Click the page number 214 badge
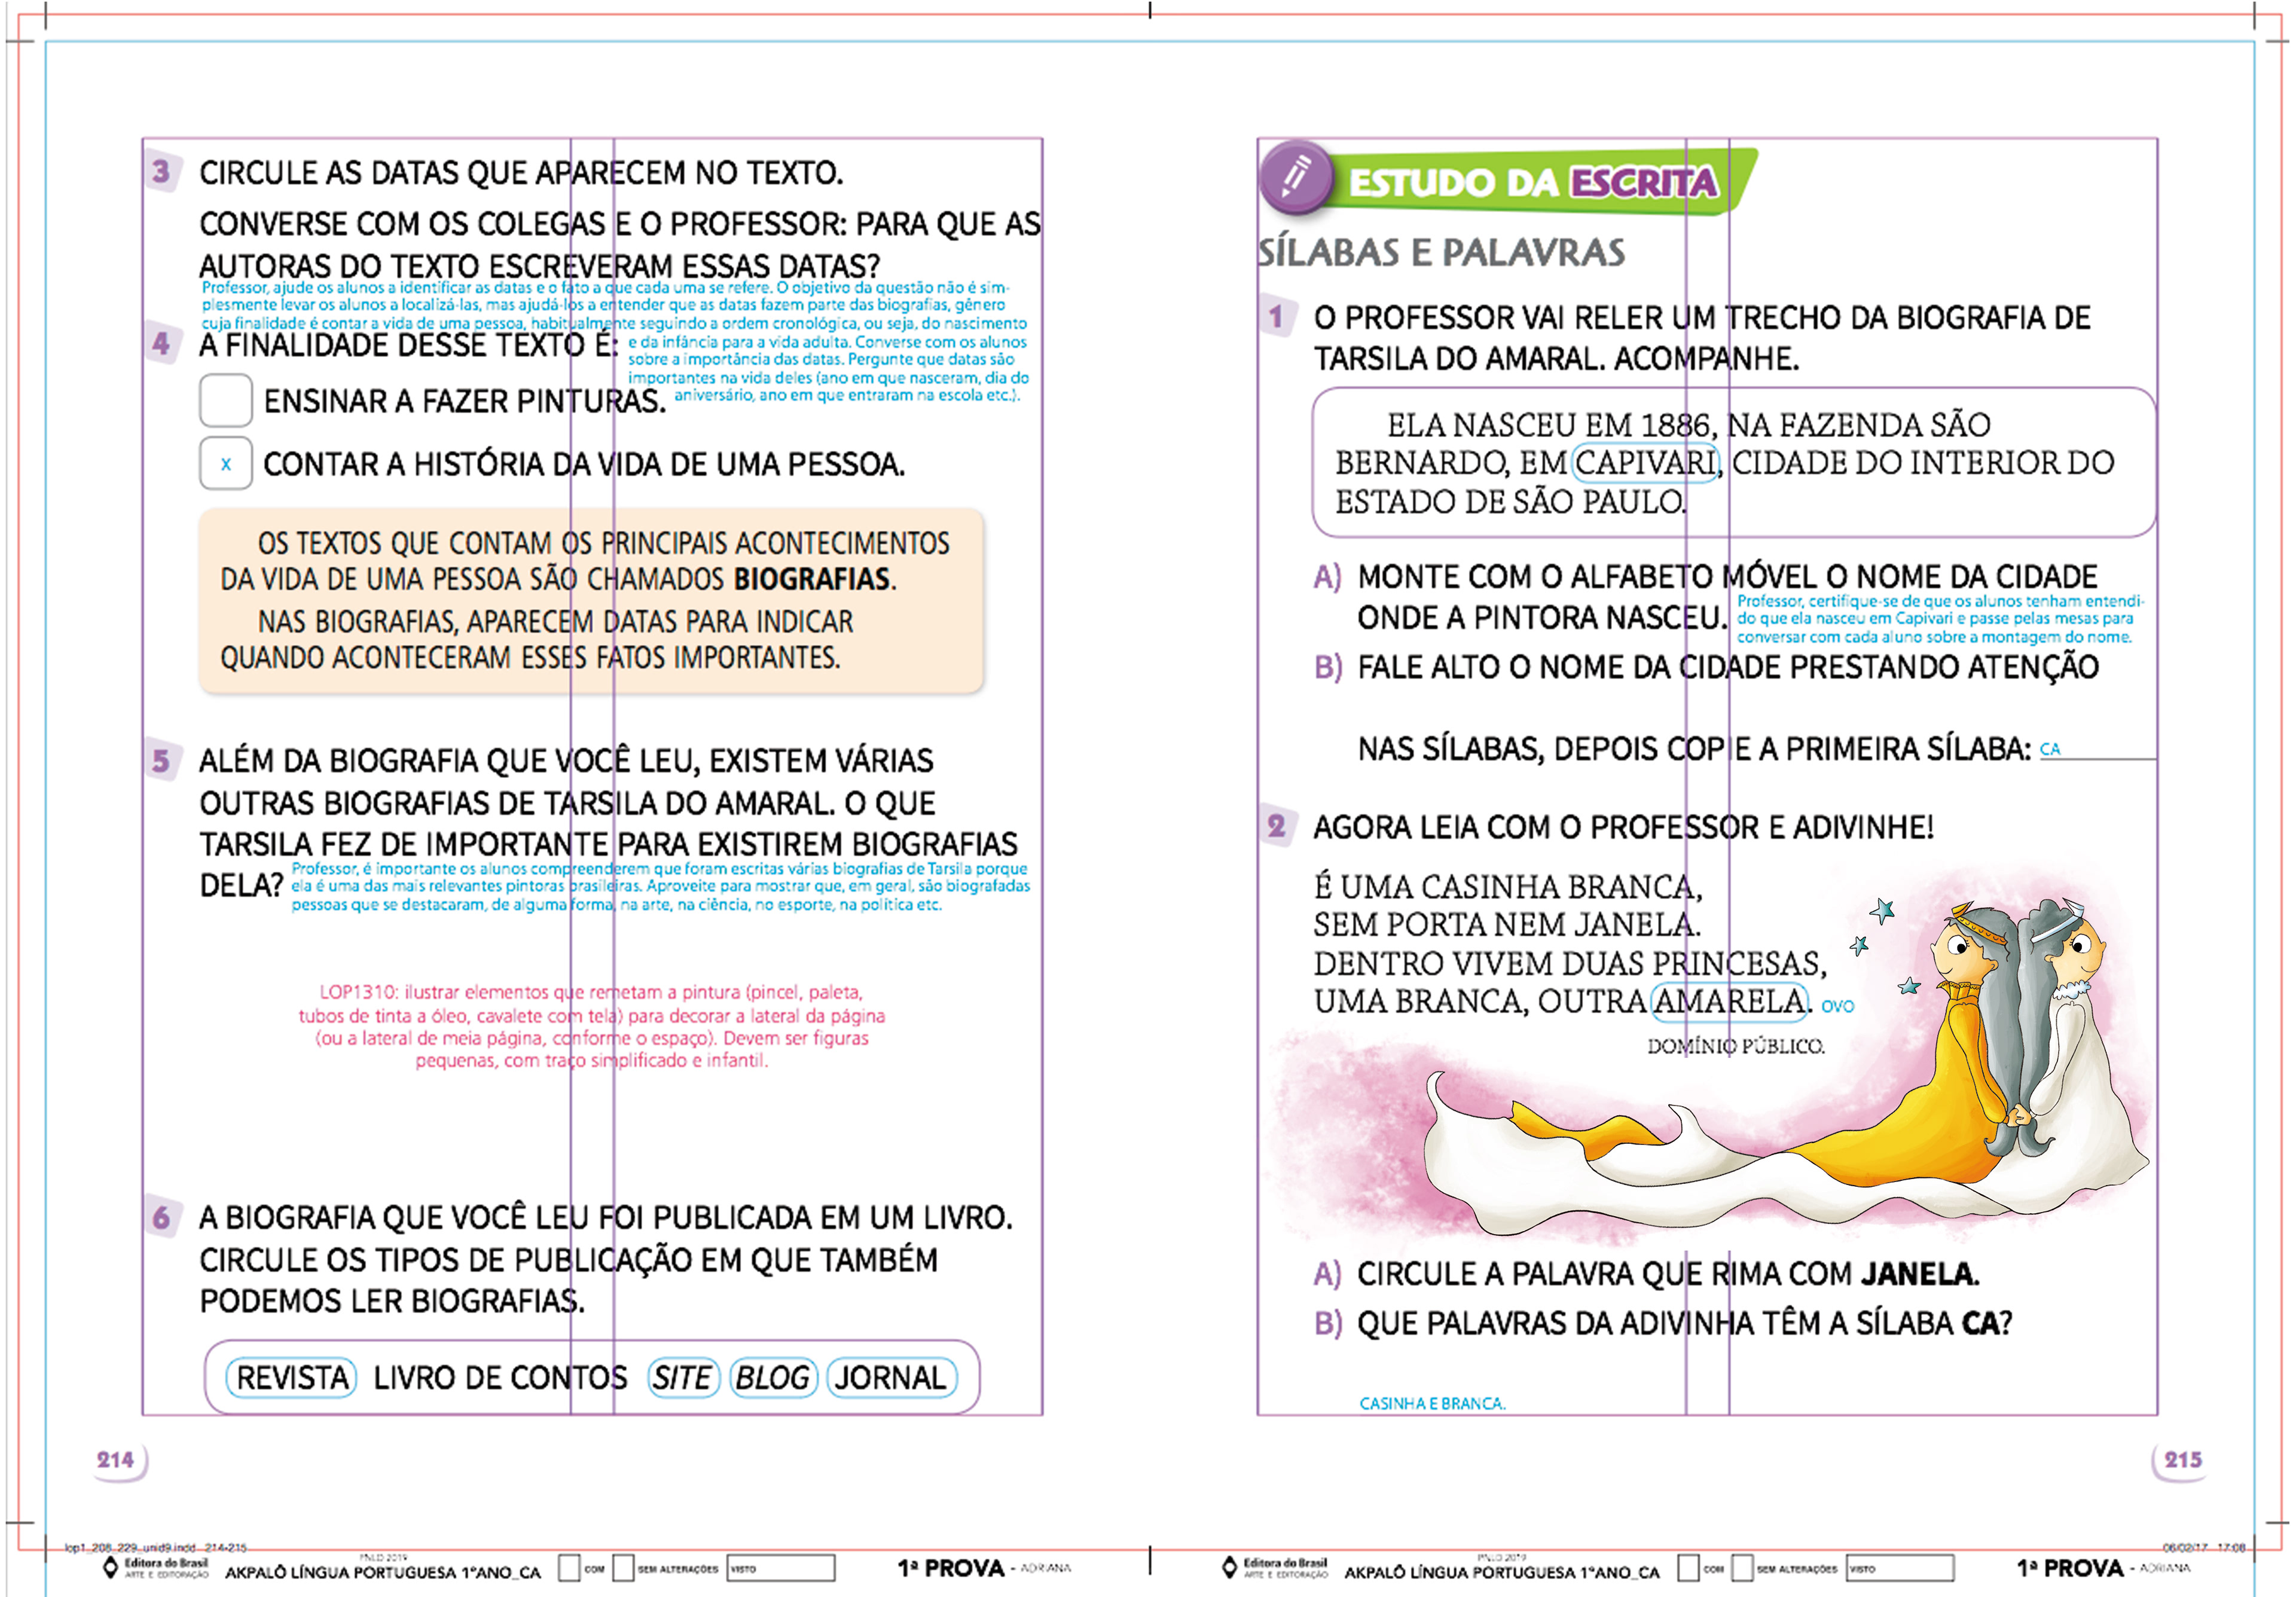This screenshot has height=1597, width=2296. pyautogui.click(x=117, y=1460)
